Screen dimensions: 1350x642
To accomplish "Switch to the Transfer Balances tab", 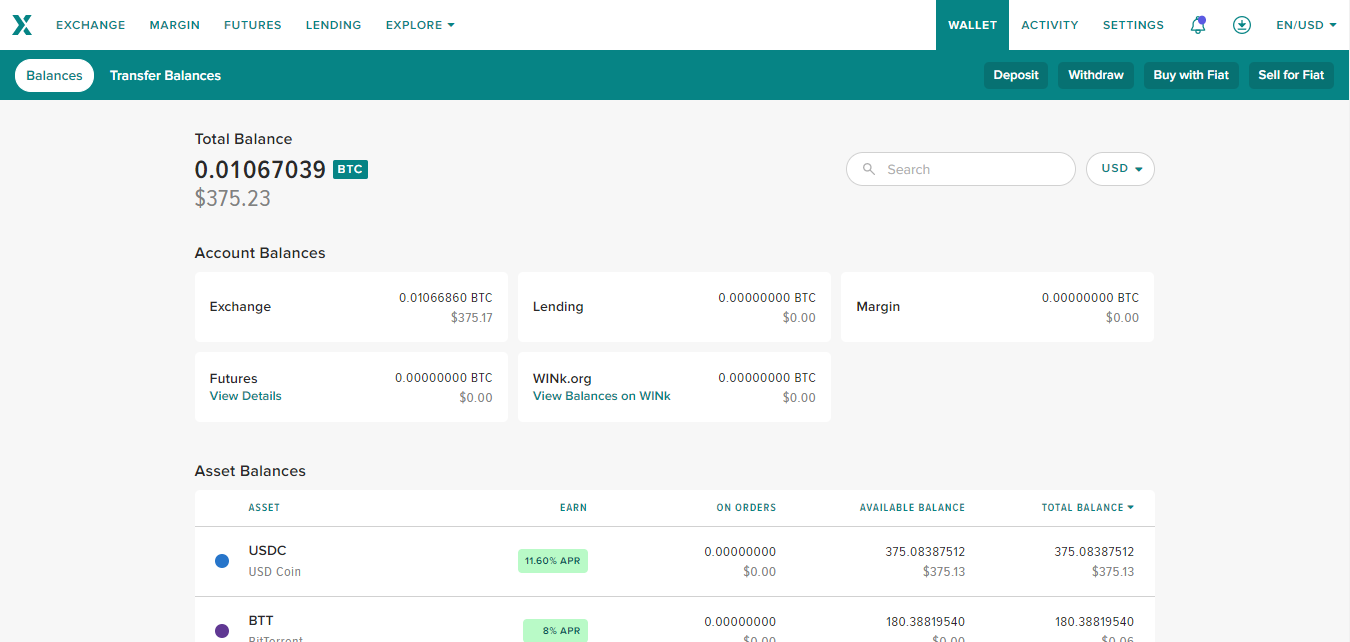I will [165, 76].
